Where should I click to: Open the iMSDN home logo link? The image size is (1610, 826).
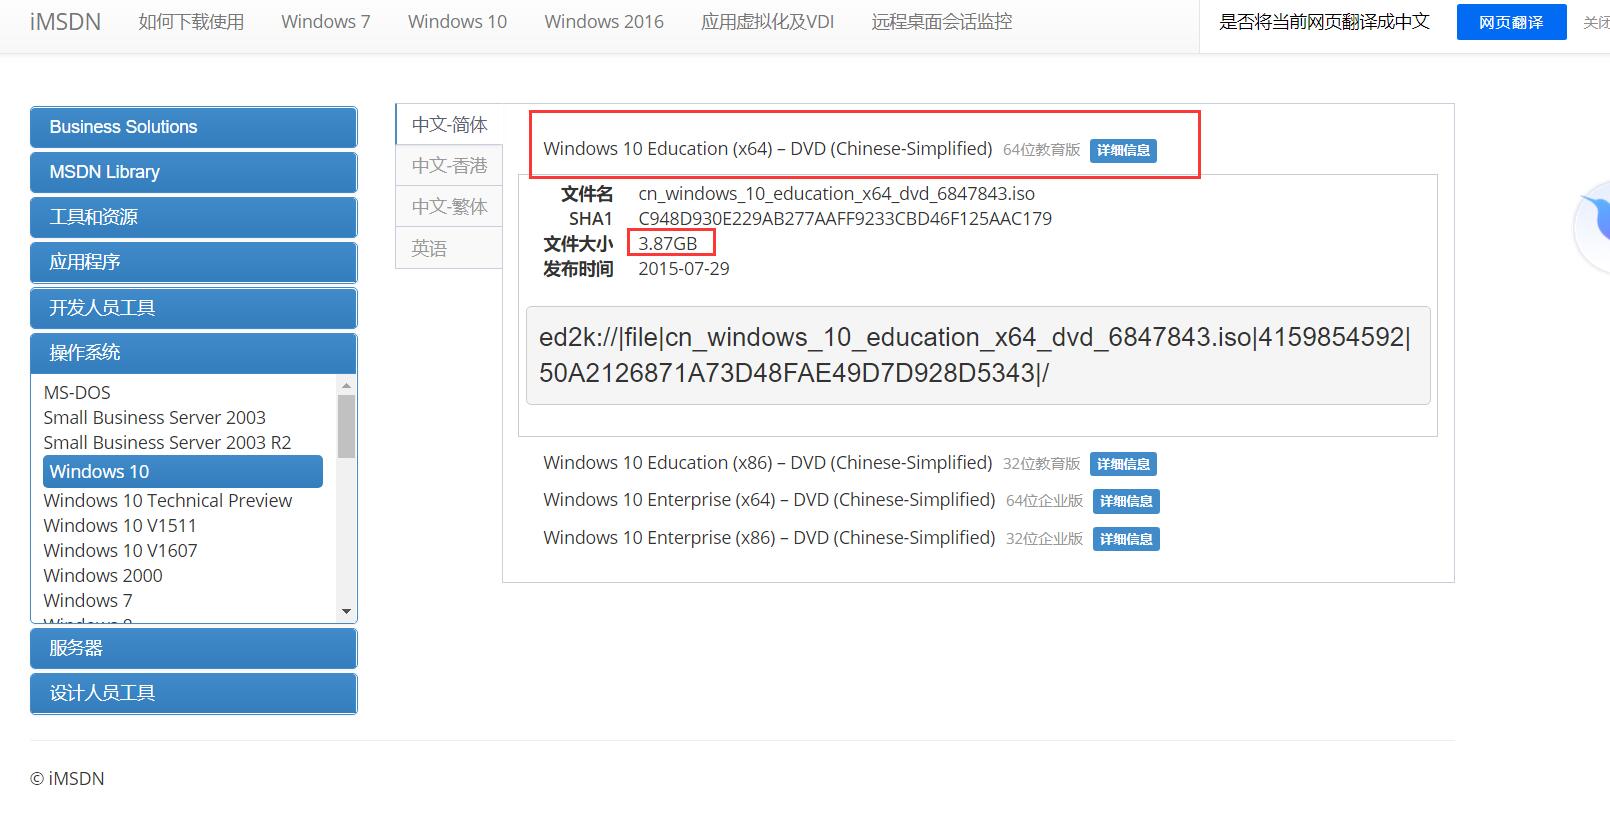coord(65,22)
